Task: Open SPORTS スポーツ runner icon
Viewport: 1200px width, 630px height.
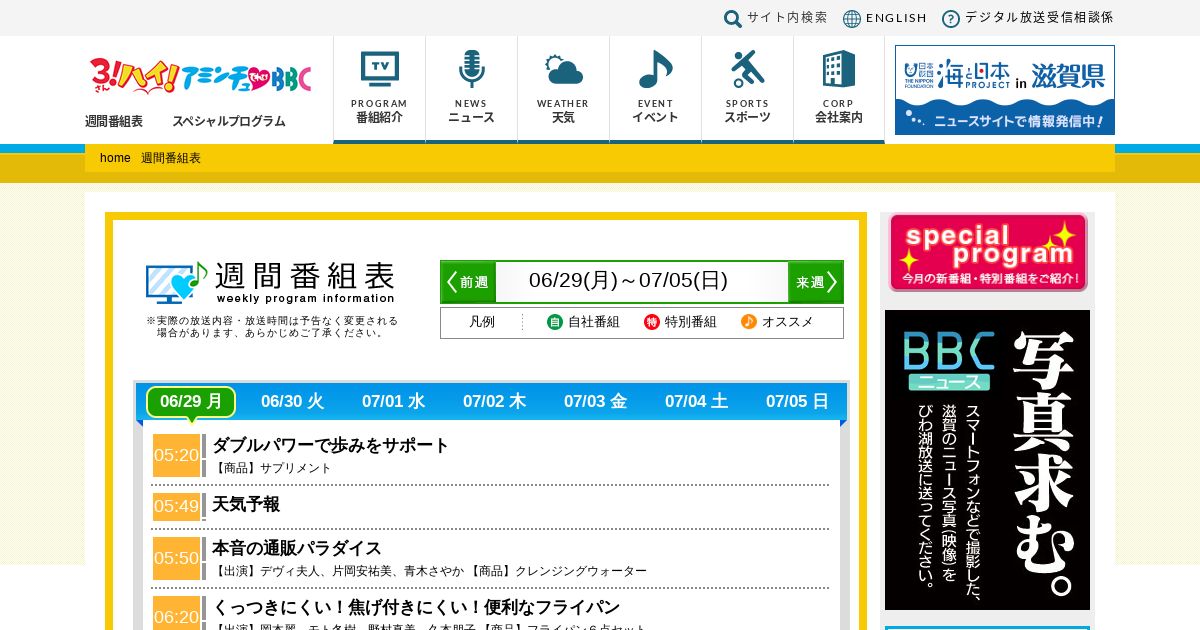Action: 748,69
